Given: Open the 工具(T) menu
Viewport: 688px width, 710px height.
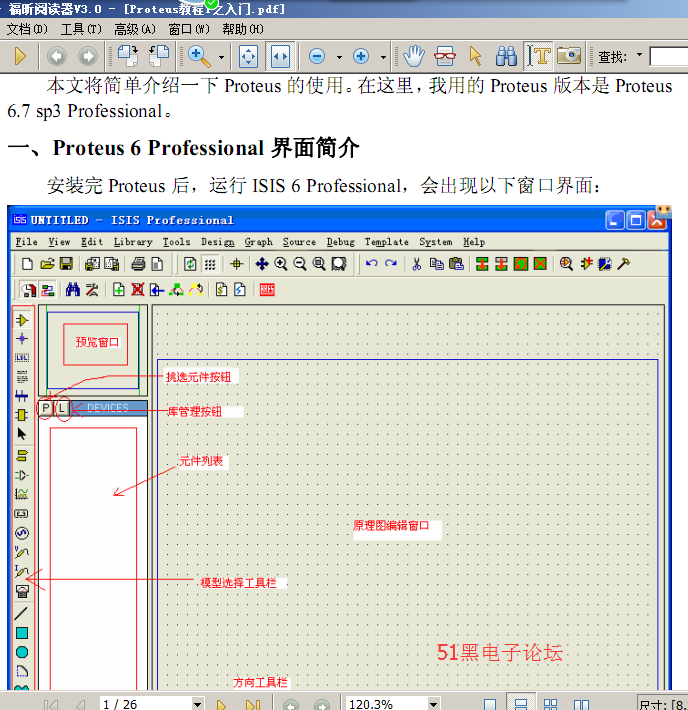Looking at the screenshot, I should tap(81, 29).
